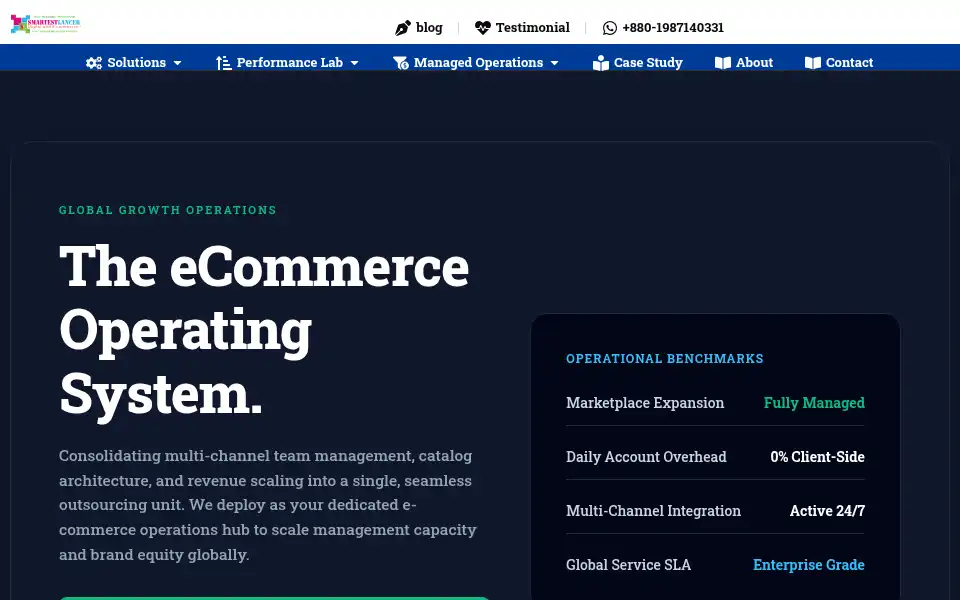The height and width of the screenshot is (600, 960).
Task: Click the About book icon
Action: pos(723,62)
